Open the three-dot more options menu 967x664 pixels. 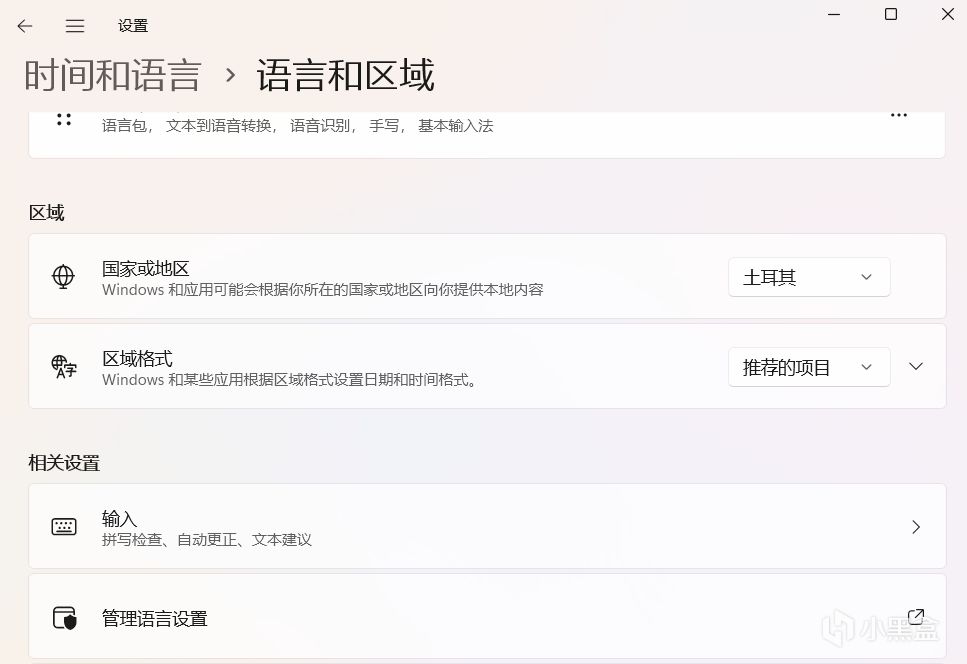tap(899, 115)
